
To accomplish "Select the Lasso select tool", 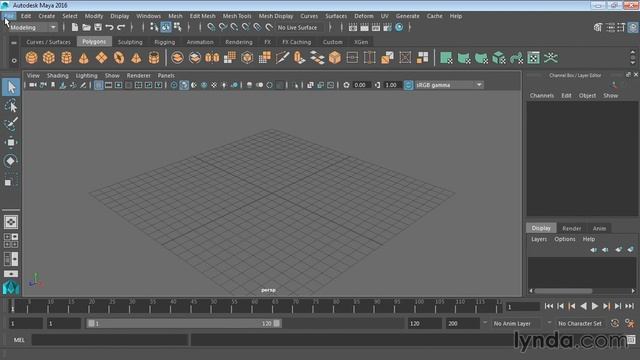I will pyautogui.click(x=11, y=106).
